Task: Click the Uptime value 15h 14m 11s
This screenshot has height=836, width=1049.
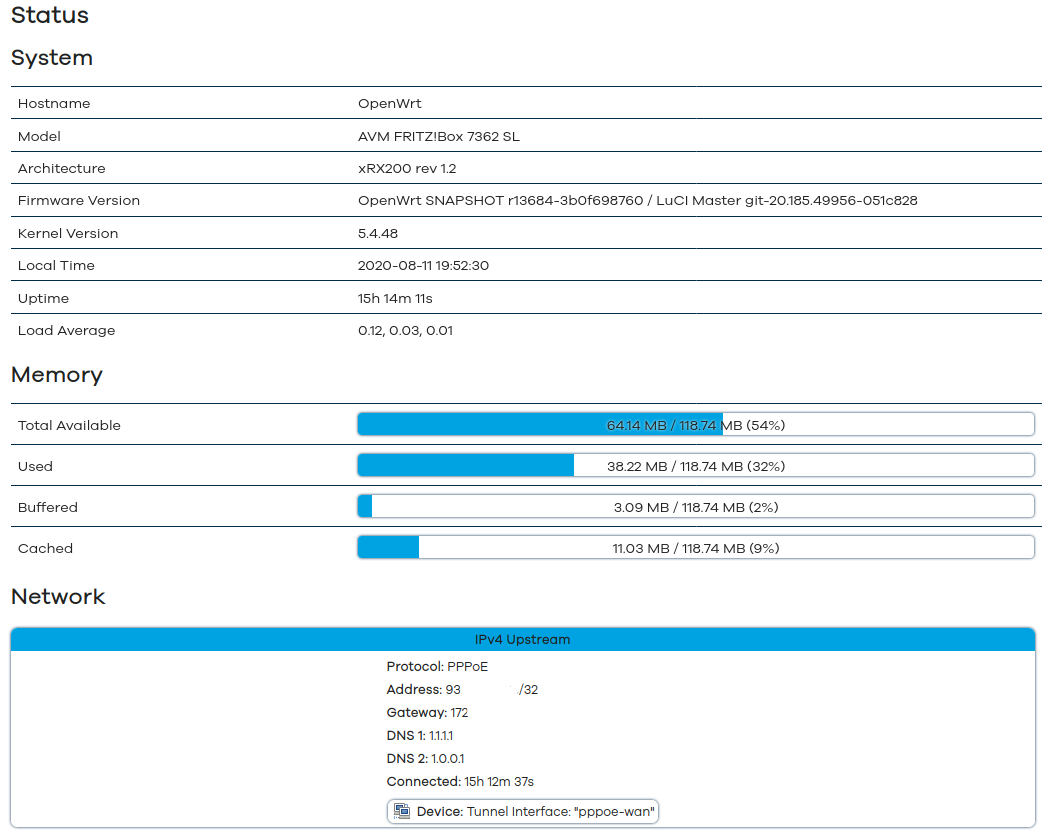Action: pos(395,298)
